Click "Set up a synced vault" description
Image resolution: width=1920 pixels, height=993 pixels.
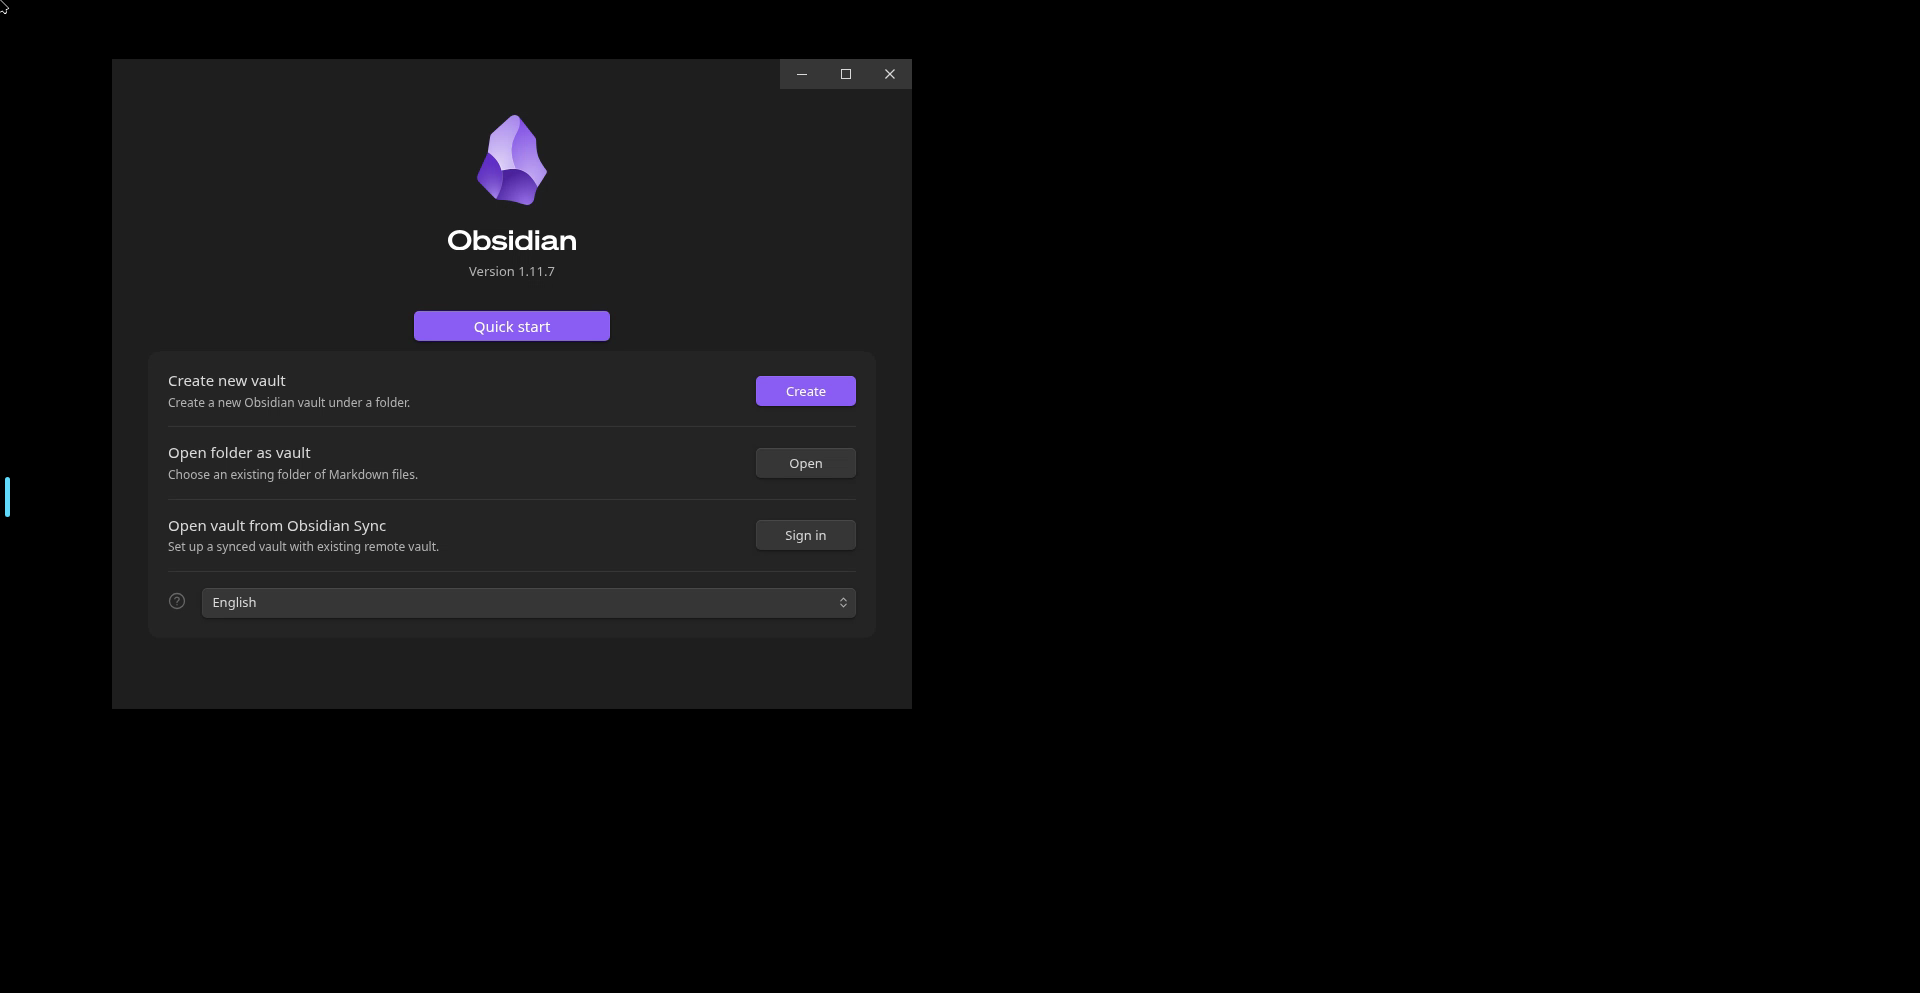coord(303,546)
